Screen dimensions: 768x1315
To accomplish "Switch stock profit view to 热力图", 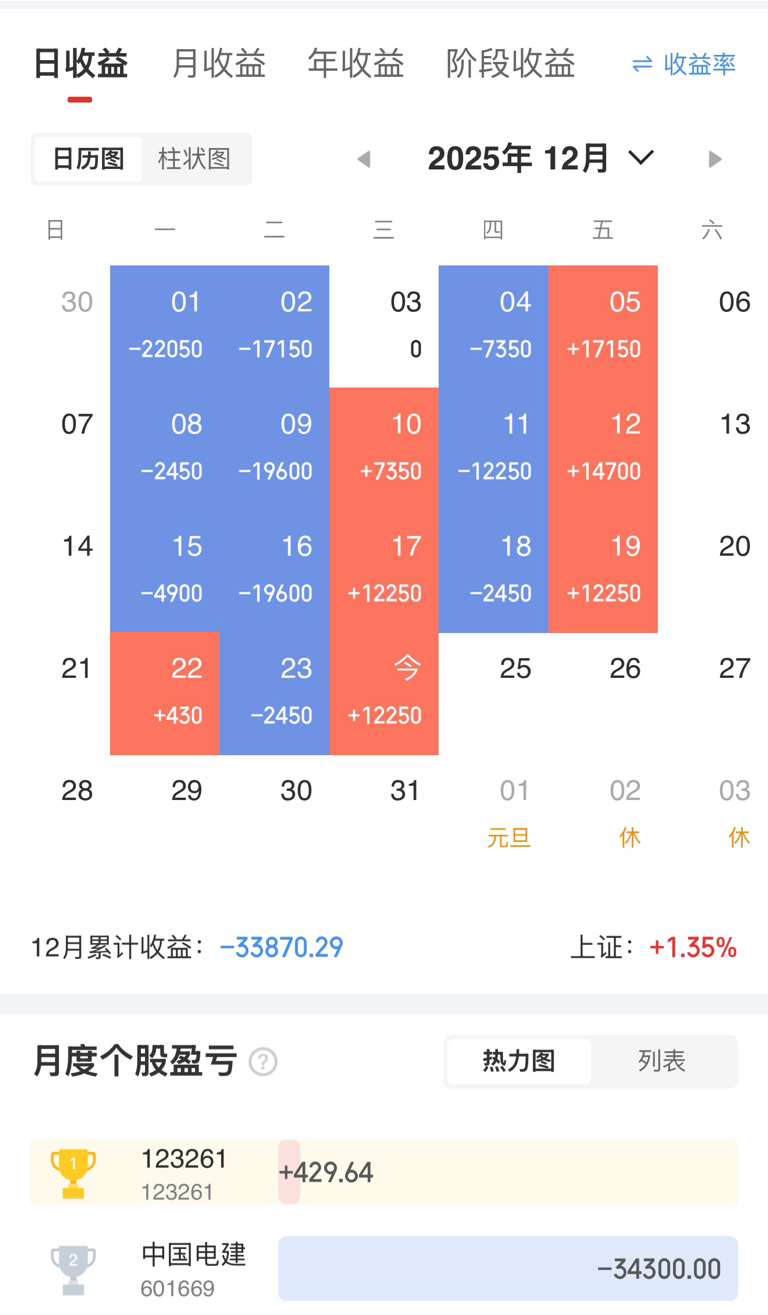I will point(519,1061).
